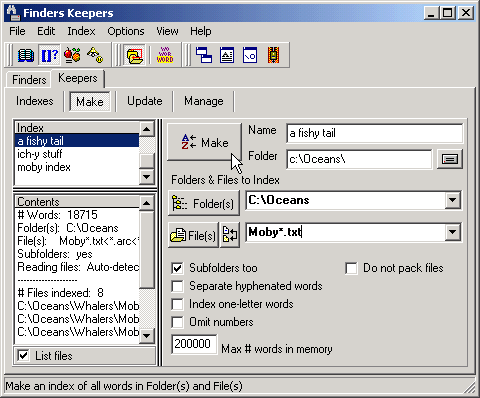This screenshot has height=398, width=480.
Task: Expand the C:\Oceans folder dropdown
Action: click(x=452, y=200)
